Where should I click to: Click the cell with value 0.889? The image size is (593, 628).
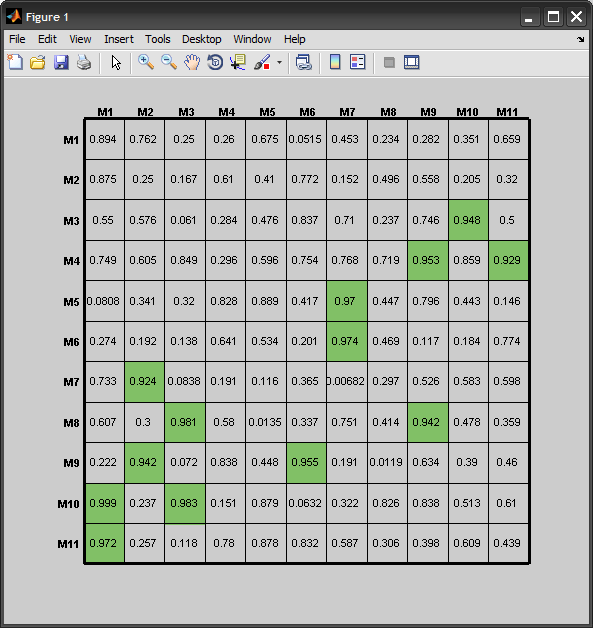[266, 301]
